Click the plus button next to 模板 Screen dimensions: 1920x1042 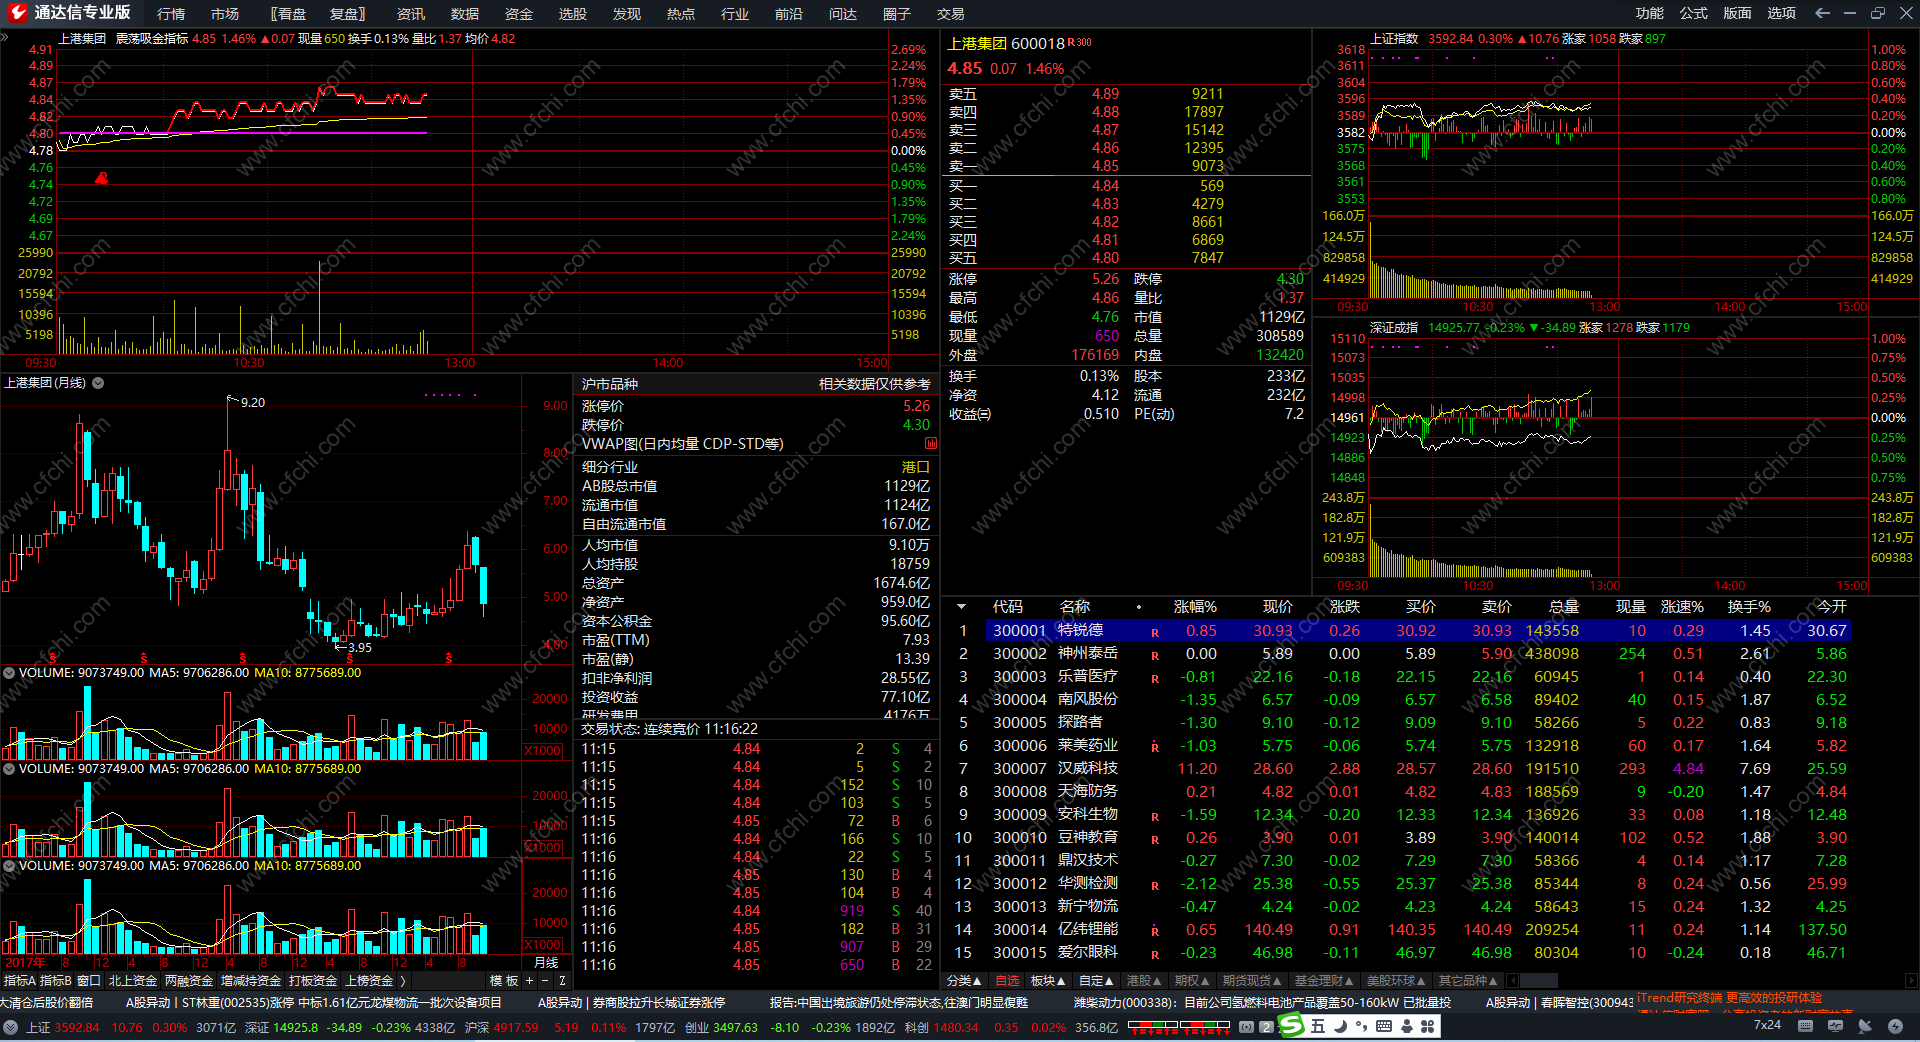pos(530,981)
